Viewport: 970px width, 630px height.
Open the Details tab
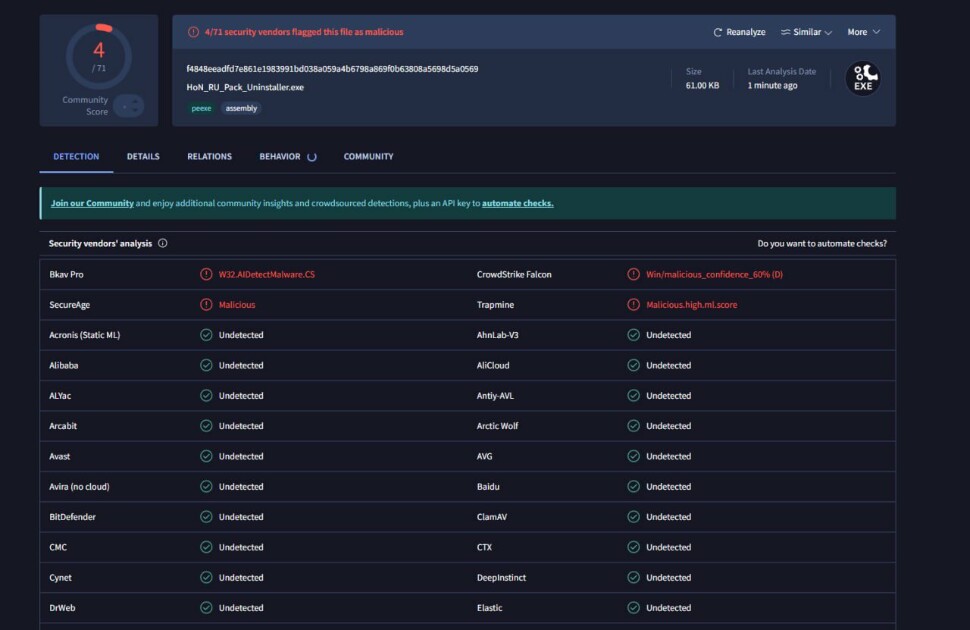click(x=143, y=157)
